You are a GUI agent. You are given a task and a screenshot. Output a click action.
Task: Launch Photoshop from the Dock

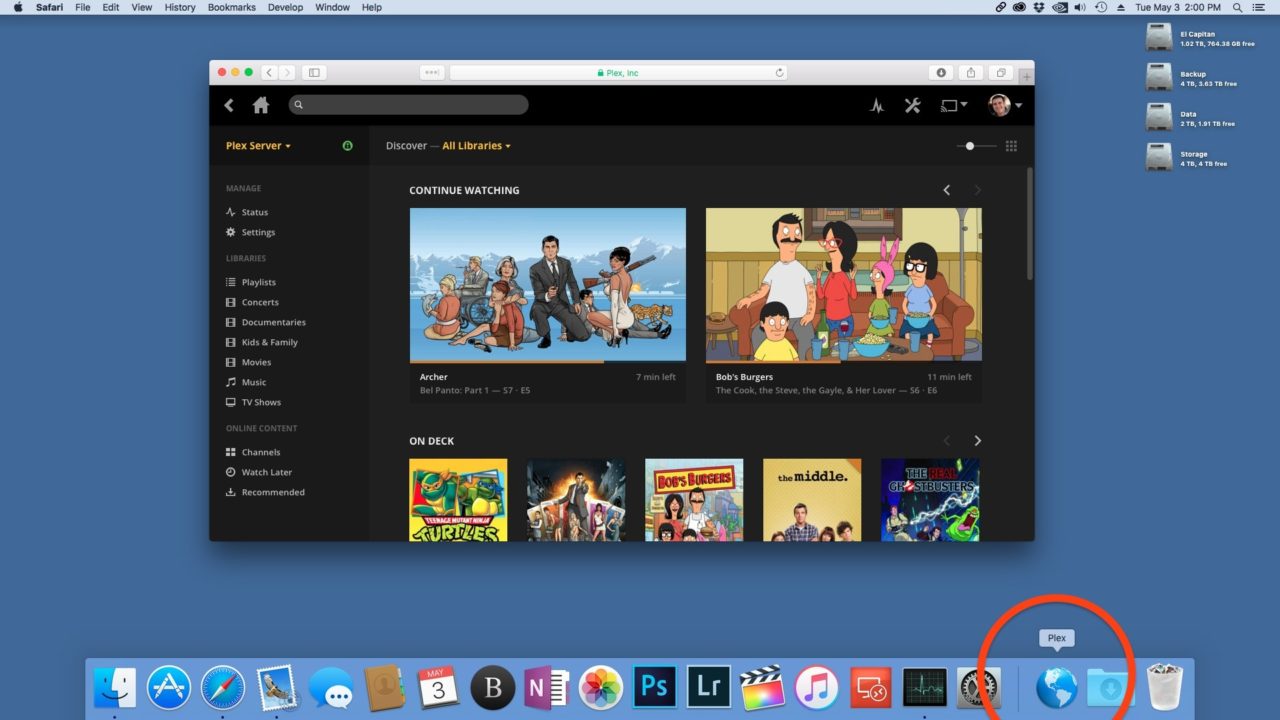tap(655, 688)
